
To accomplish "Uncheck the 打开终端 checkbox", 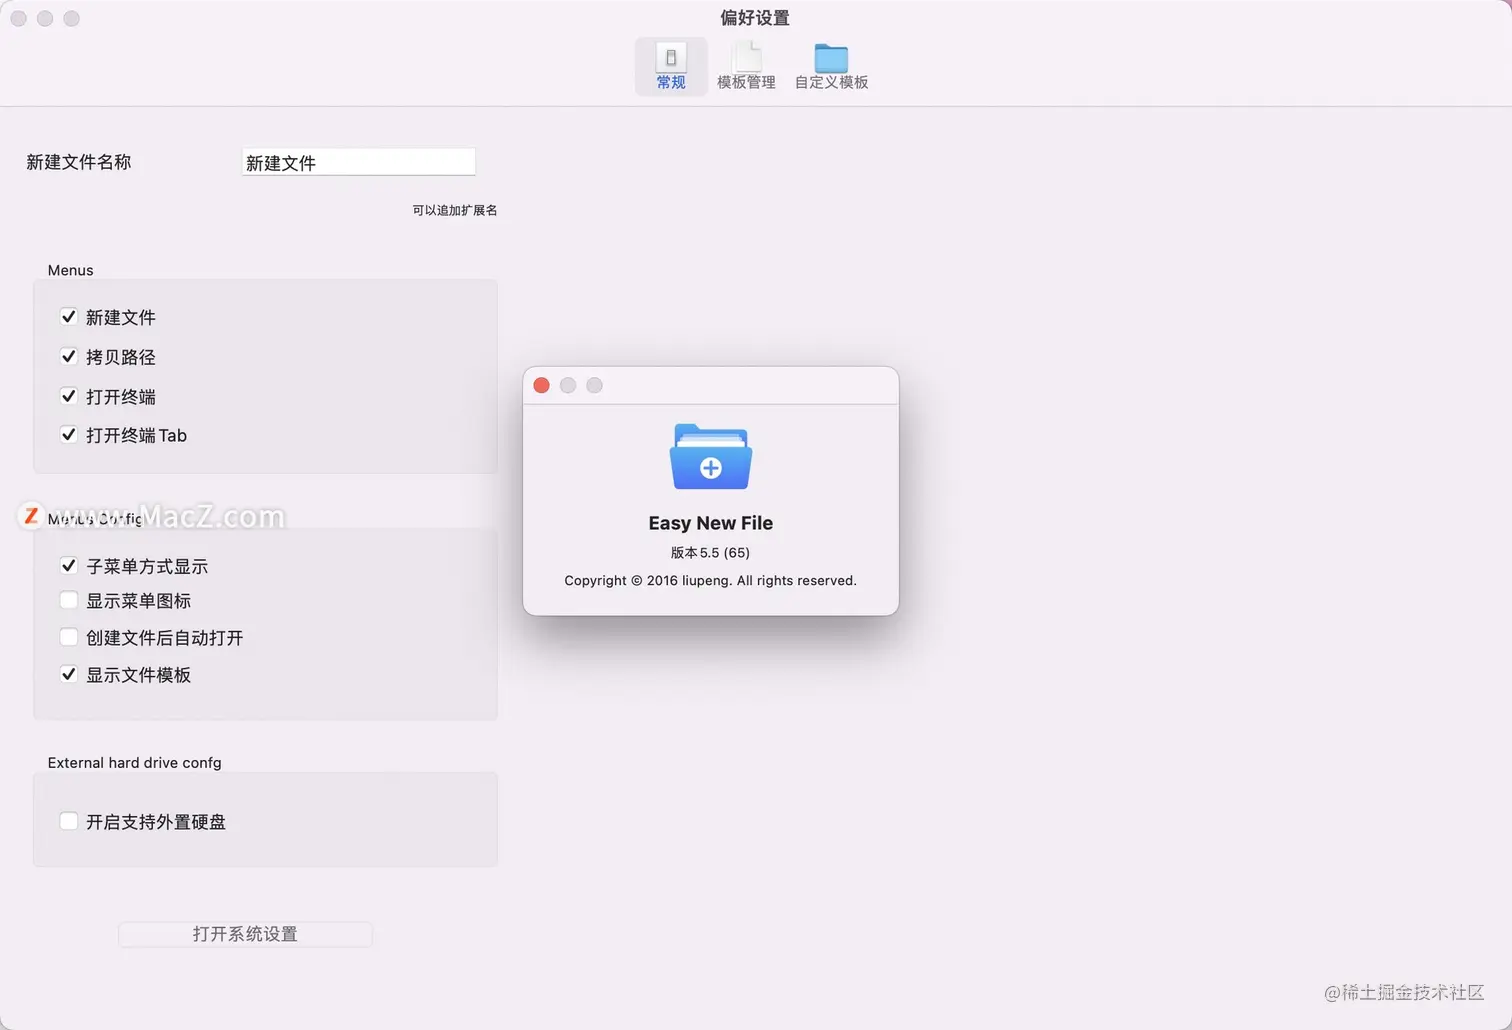I will tap(69, 396).
